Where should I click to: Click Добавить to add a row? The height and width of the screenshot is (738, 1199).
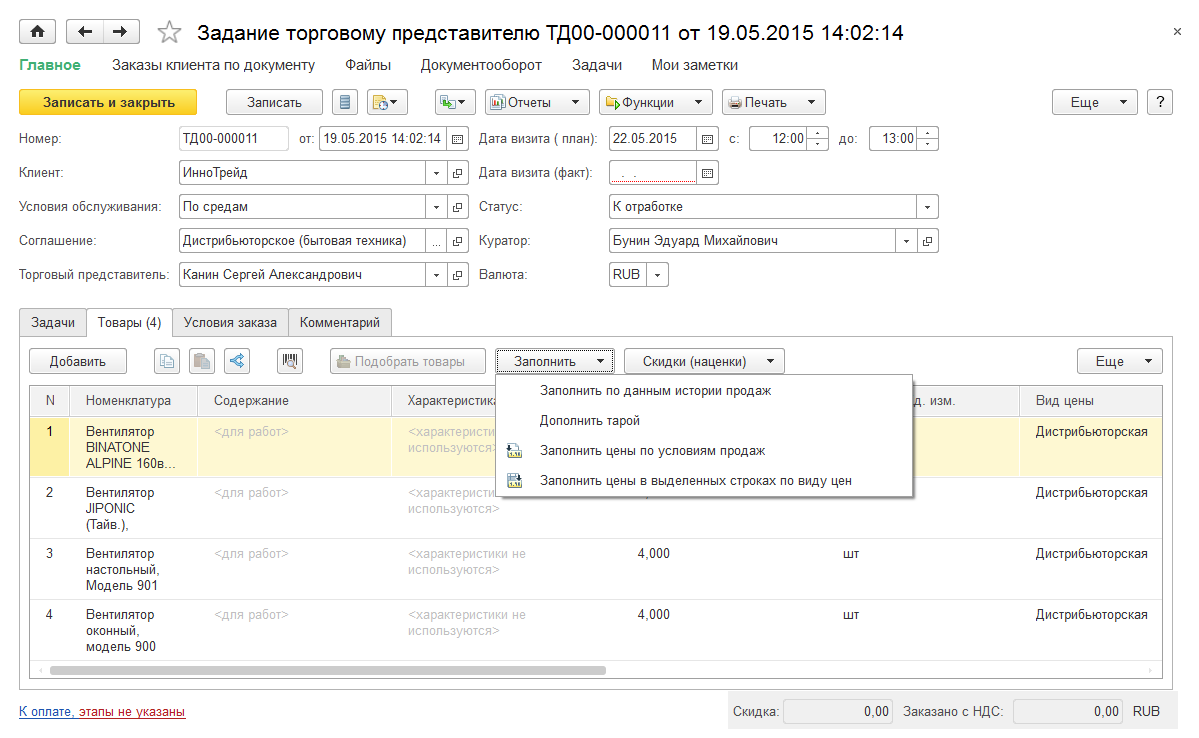tap(78, 361)
